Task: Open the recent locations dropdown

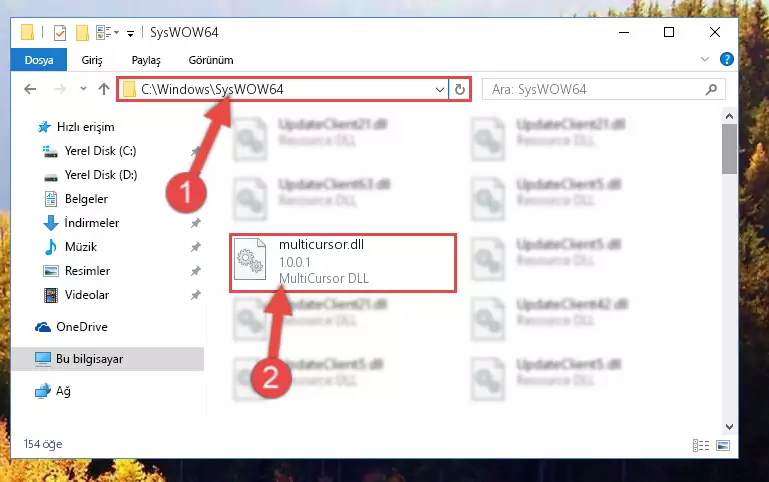Action: coord(83,89)
